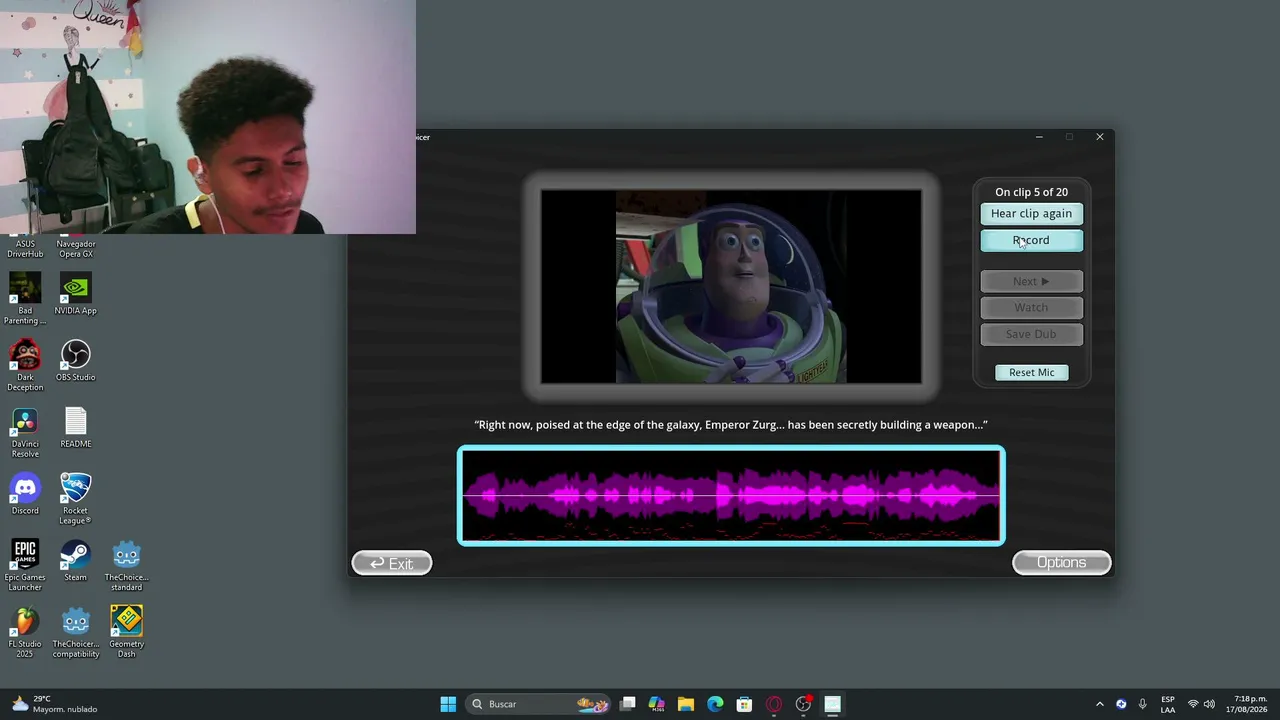
Task: Show hidden system tray icons
Action: coord(1100,704)
